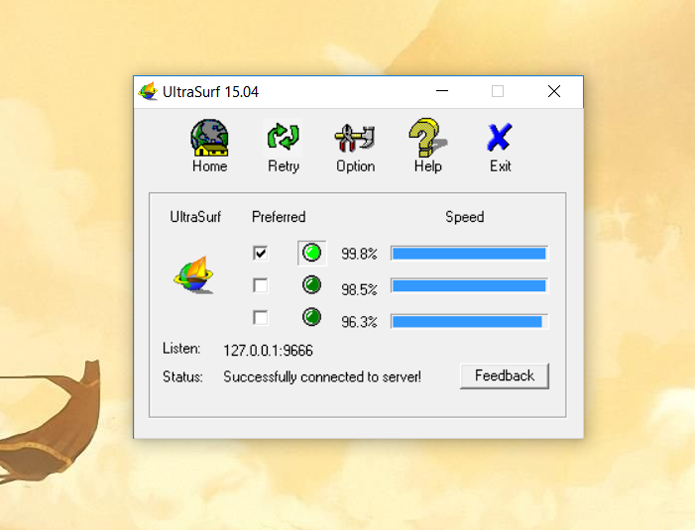Click the 96.3% speed value
This screenshot has height=530, width=695.
coord(359,322)
